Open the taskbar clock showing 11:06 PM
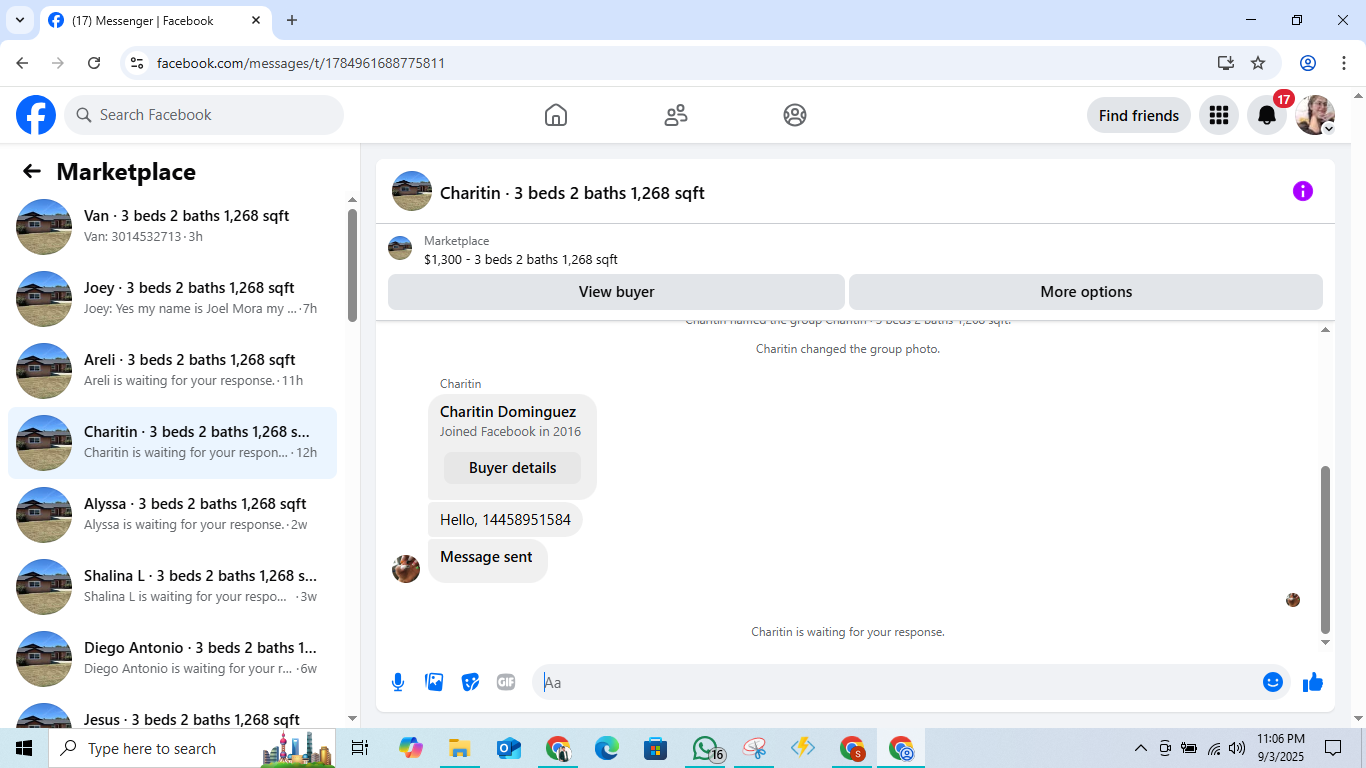This screenshot has height=768, width=1366. [1281, 748]
